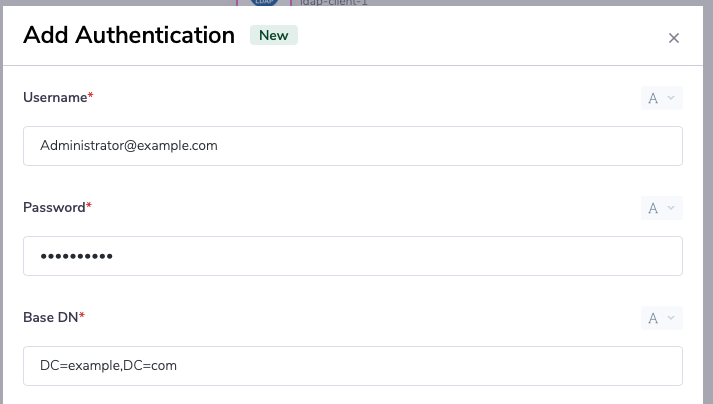Expand the Password field type dropdown
This screenshot has height=404, width=713.
[x=661, y=208]
